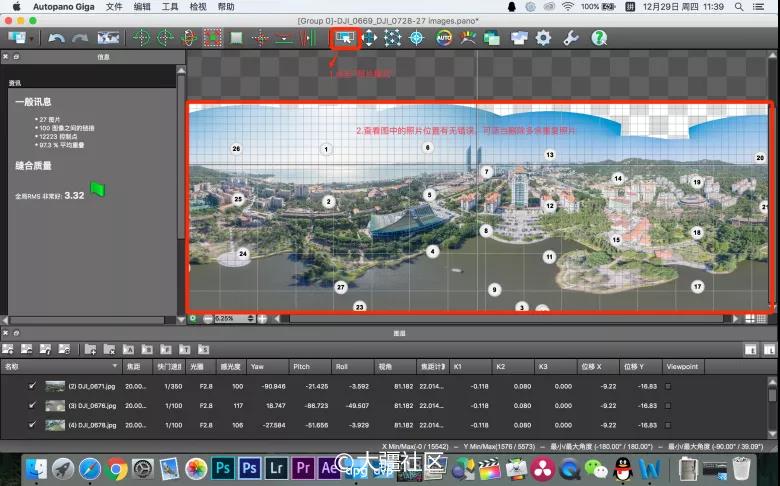This screenshot has height=486, width=780.
Task: Open the zoom percentage 0.25% field
Action: (x=233, y=318)
